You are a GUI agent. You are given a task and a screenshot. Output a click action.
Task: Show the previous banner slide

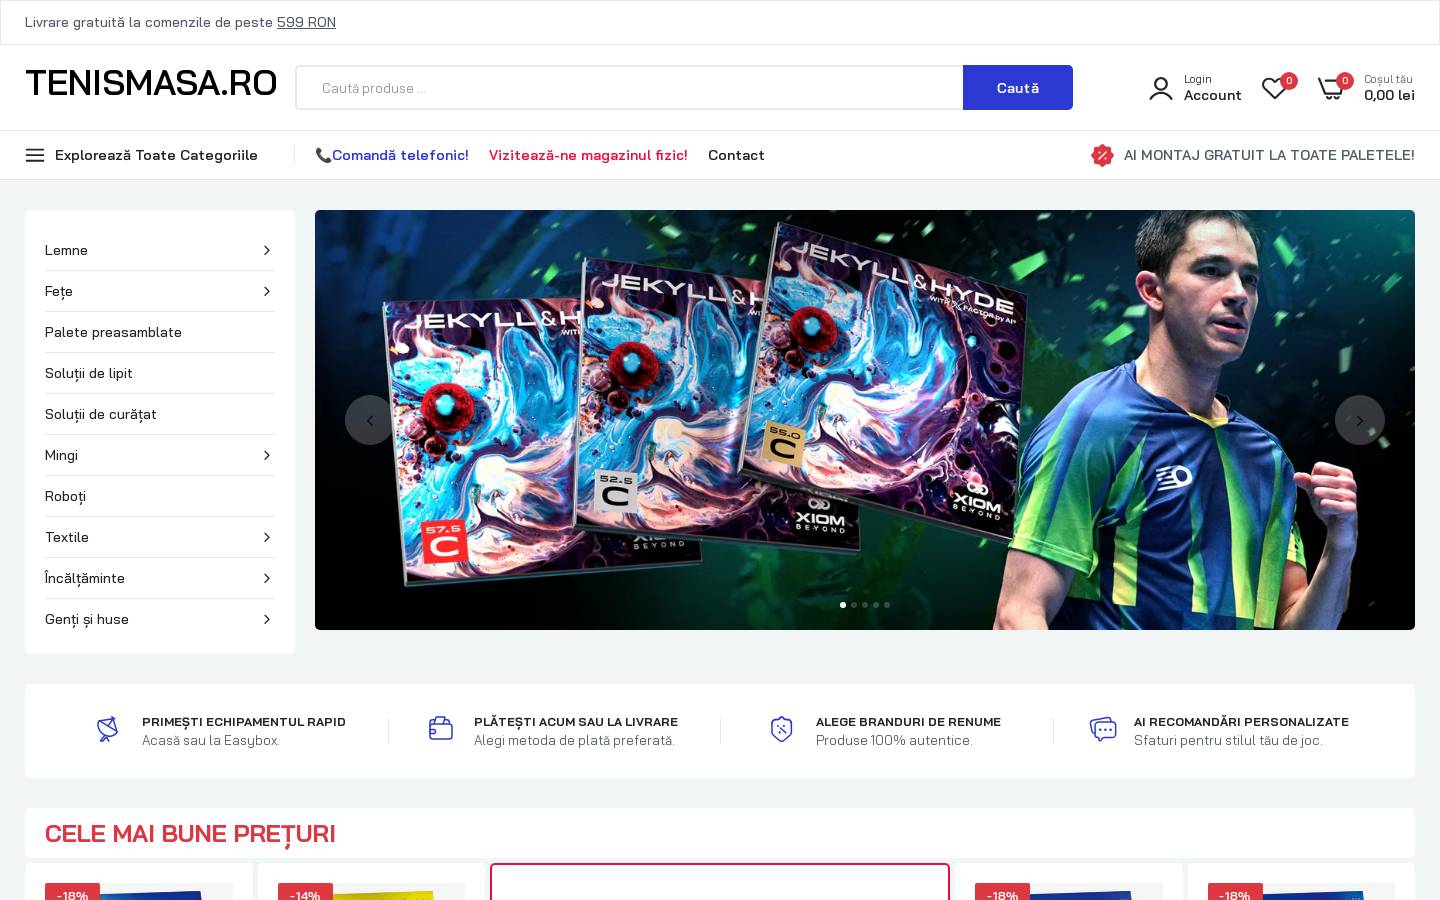click(370, 420)
